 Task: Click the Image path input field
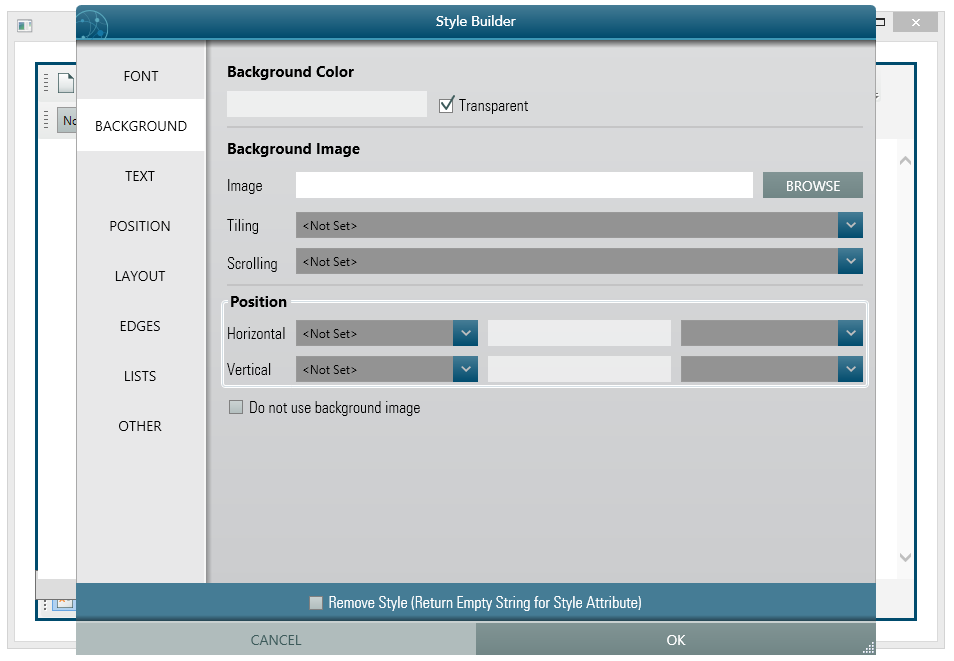click(x=524, y=185)
